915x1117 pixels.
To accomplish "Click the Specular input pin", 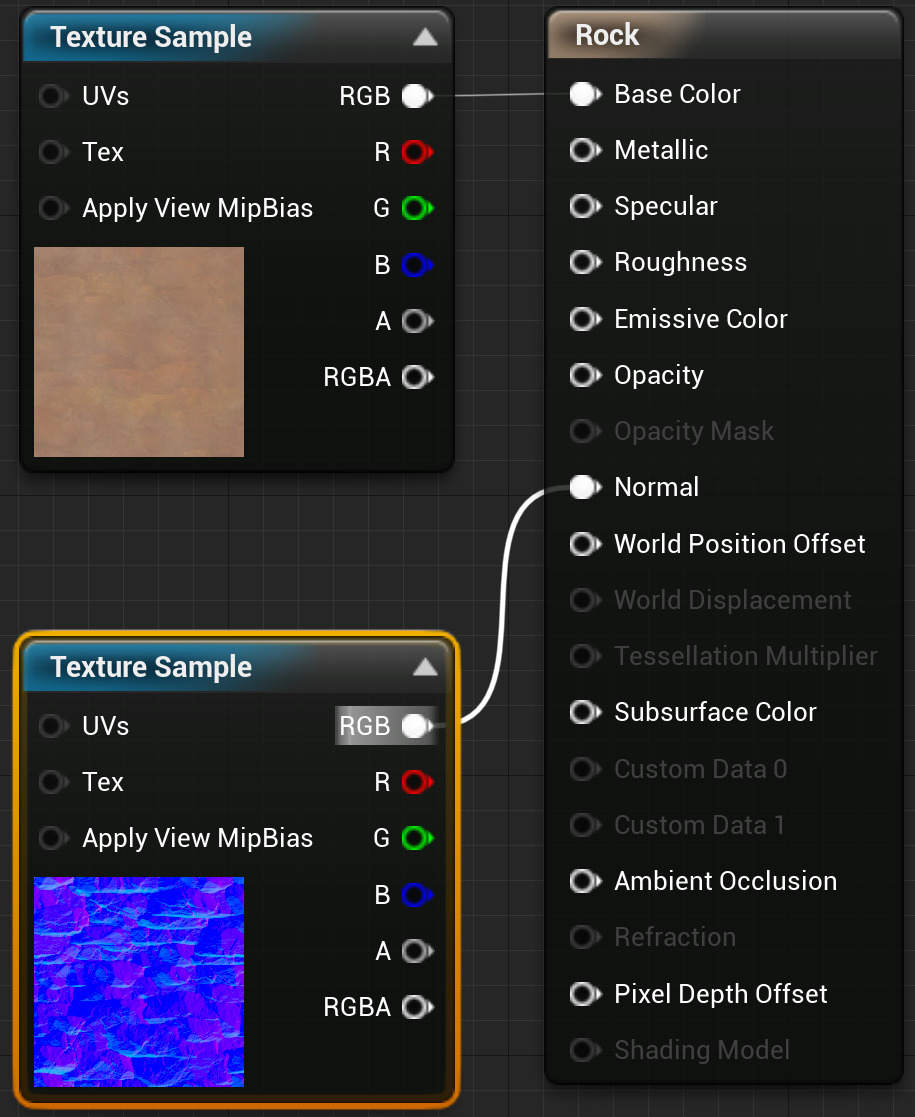I will point(583,206).
